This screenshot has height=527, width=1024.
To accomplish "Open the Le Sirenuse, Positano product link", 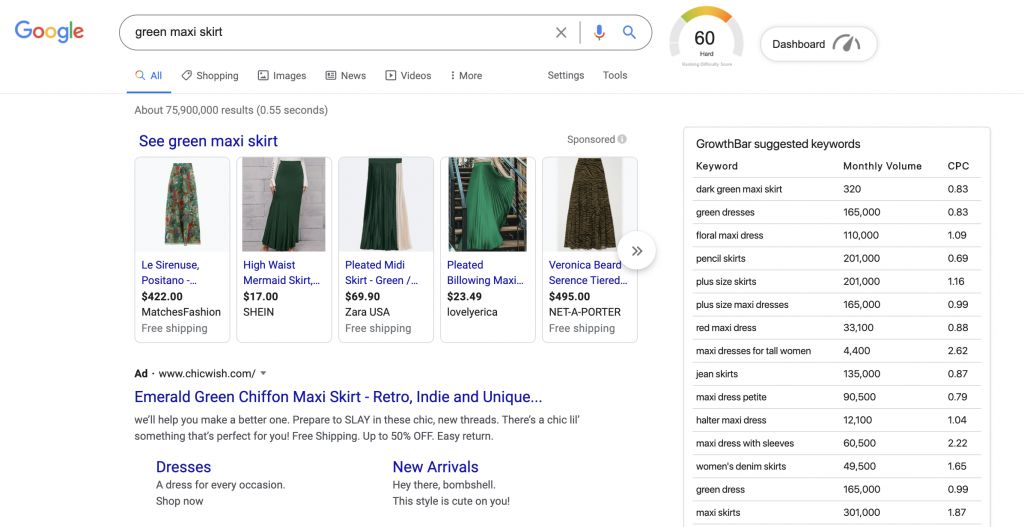I will pyautogui.click(x=170, y=273).
